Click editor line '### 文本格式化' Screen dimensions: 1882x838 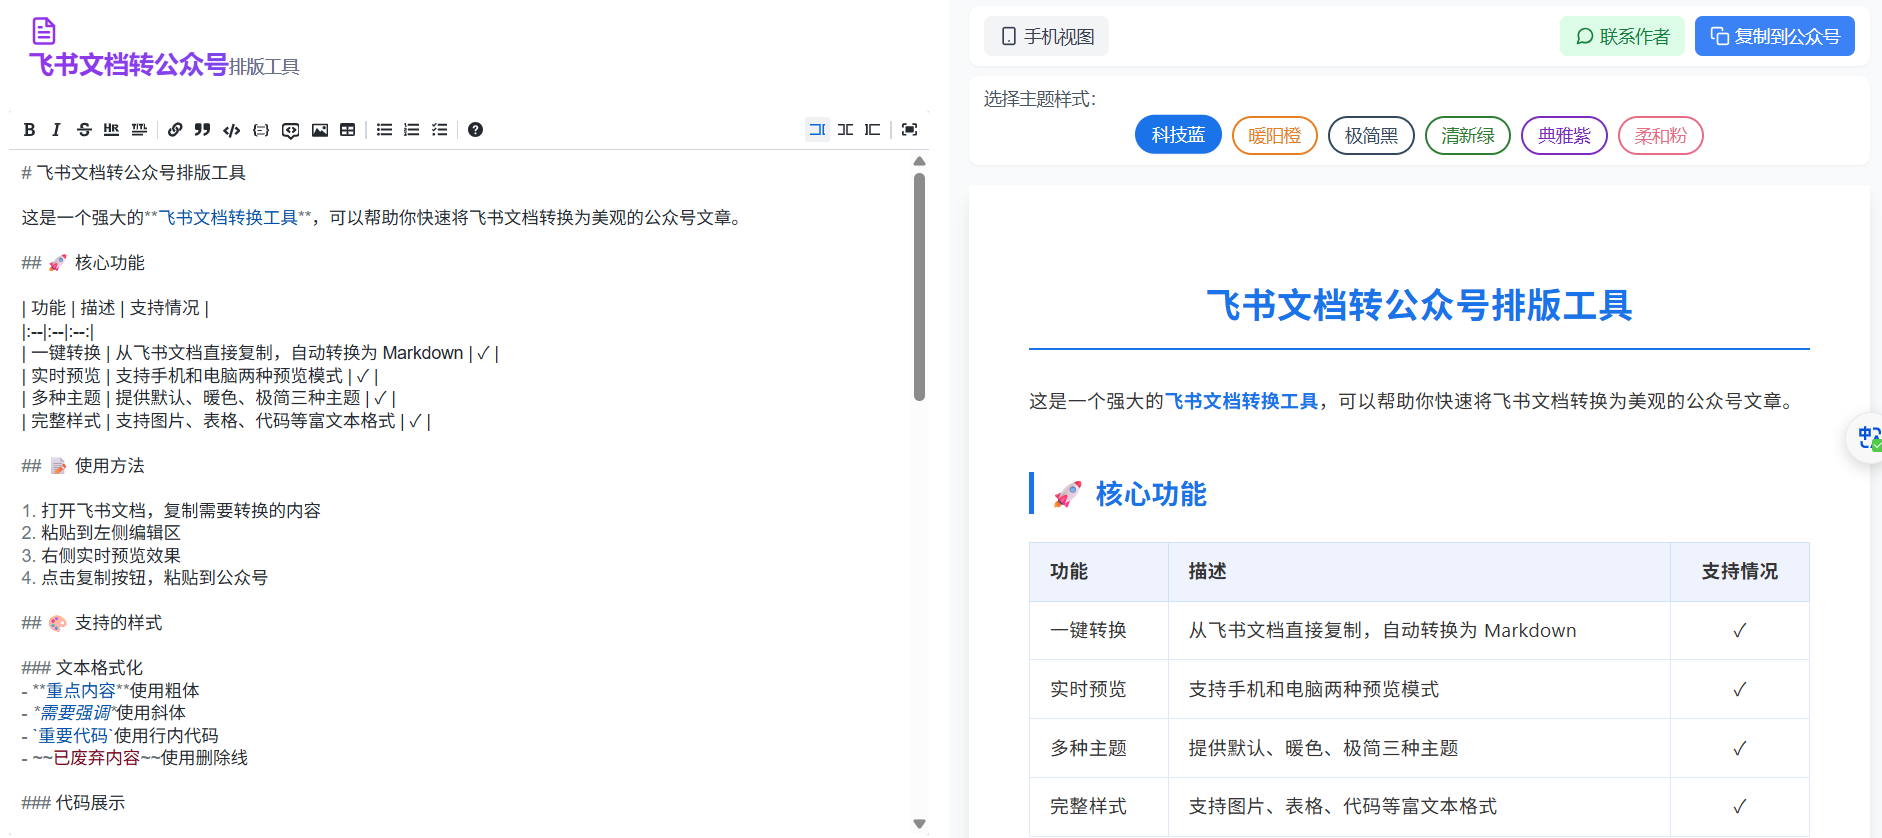pyautogui.click(x=82, y=668)
